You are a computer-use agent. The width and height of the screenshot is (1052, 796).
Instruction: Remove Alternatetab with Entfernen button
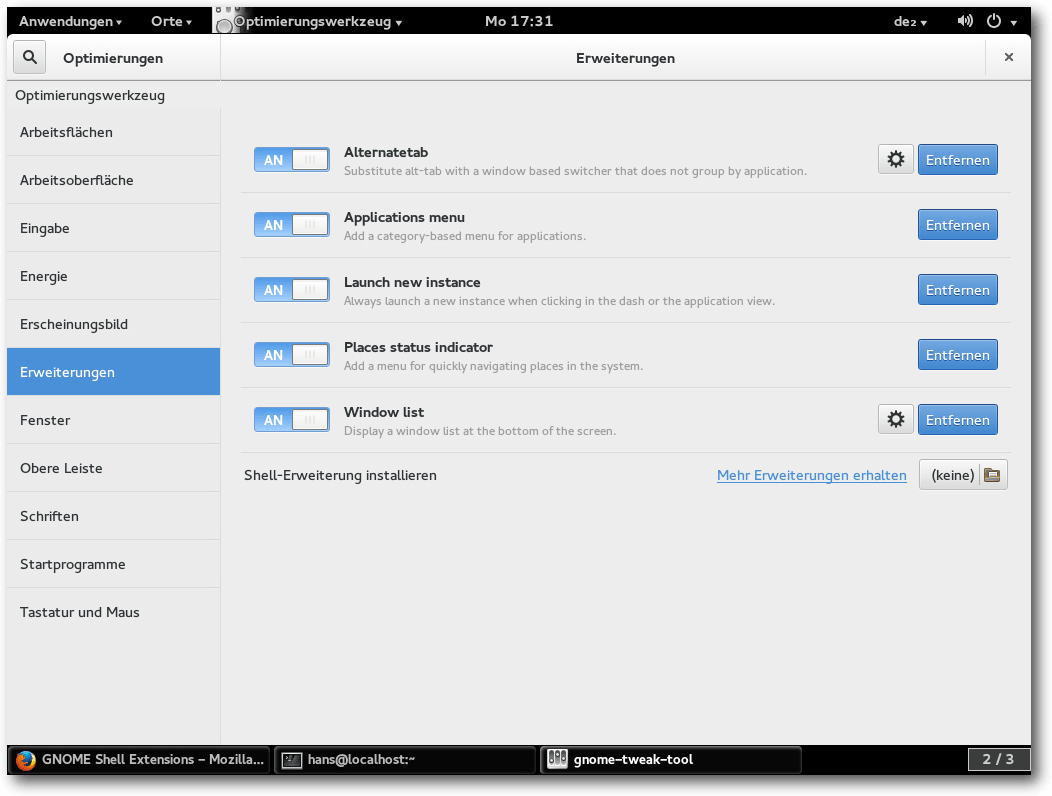click(957, 160)
